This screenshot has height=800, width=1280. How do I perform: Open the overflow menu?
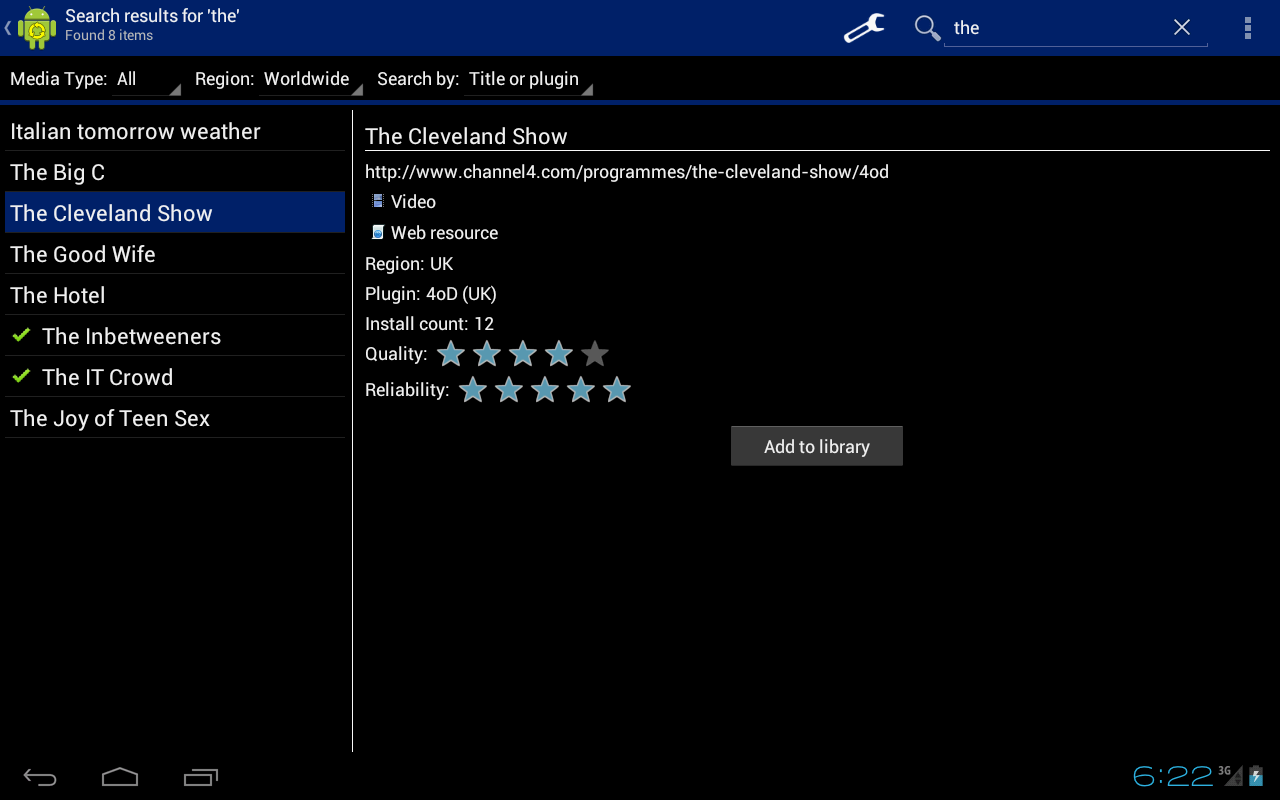click(x=1247, y=28)
